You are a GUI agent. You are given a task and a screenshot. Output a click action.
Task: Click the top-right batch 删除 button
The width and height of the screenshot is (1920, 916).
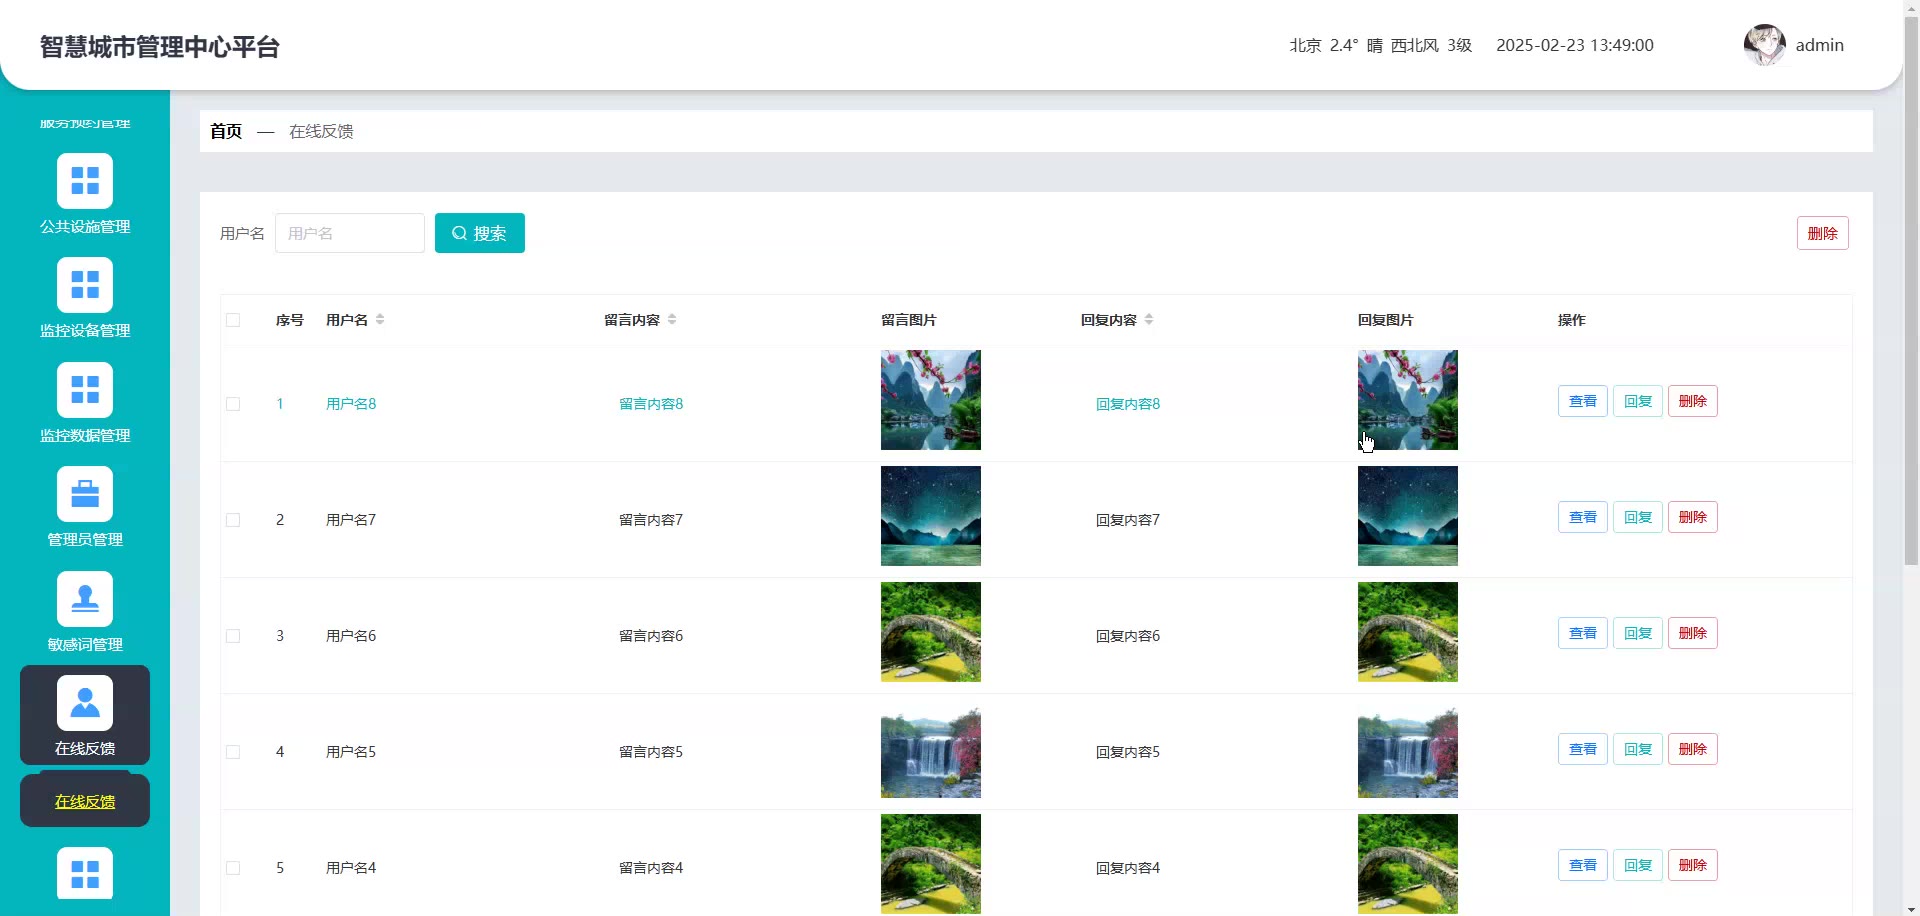[x=1822, y=233]
